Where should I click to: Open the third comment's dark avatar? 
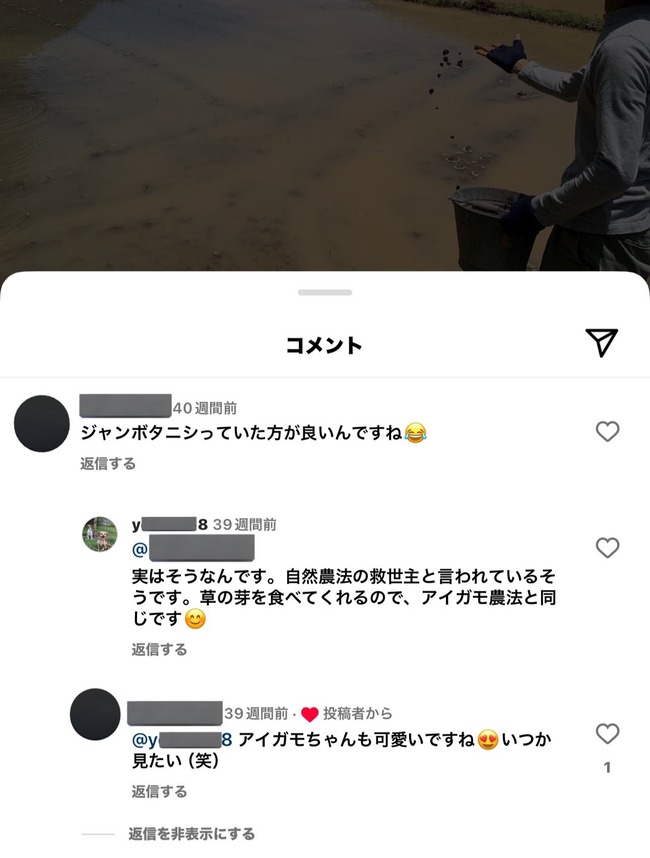pos(95,714)
